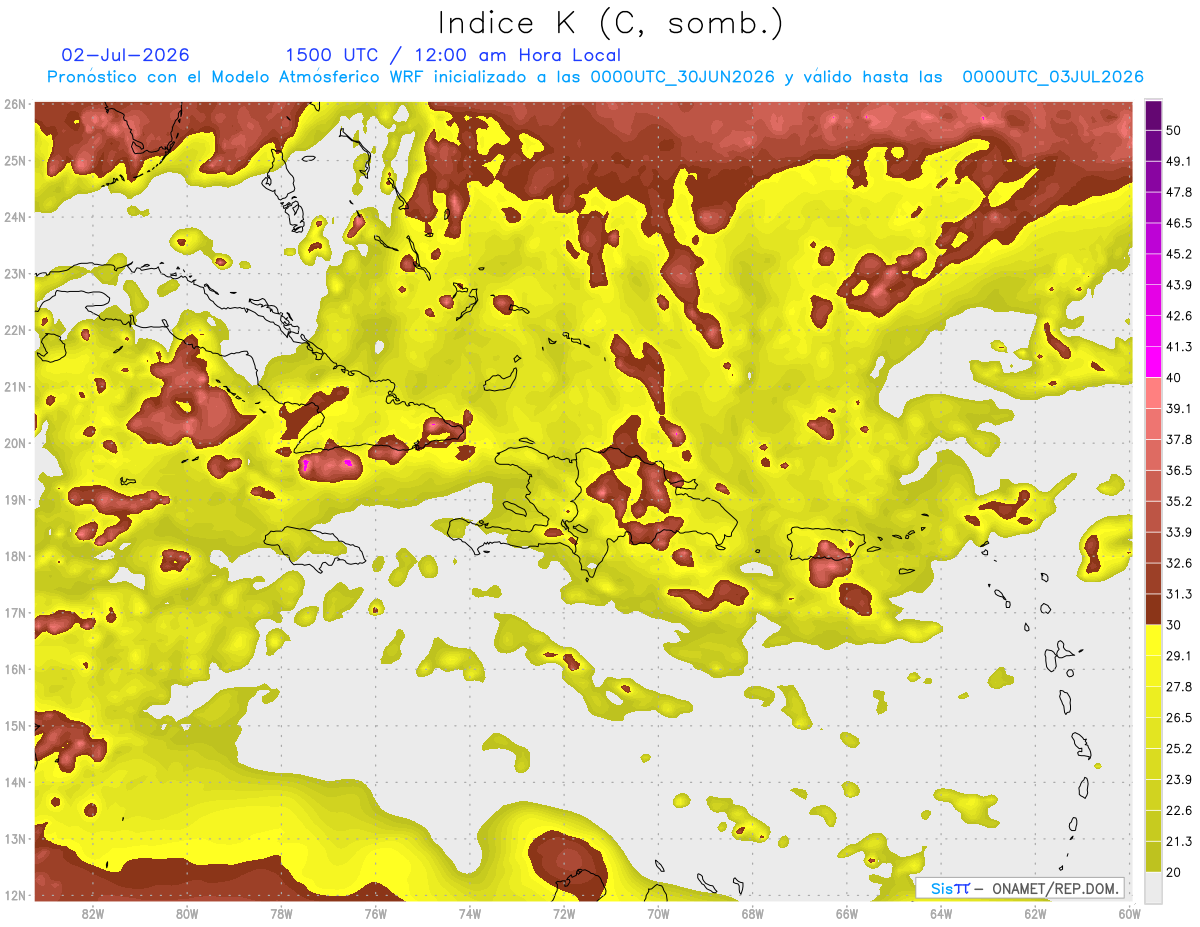Click the "16N" latitude label
The height and width of the screenshot is (927, 1200).
14,669
